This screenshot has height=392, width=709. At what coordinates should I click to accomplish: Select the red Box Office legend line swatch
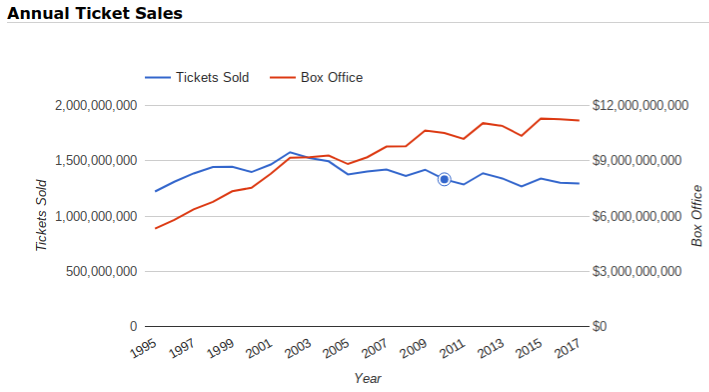tap(283, 78)
